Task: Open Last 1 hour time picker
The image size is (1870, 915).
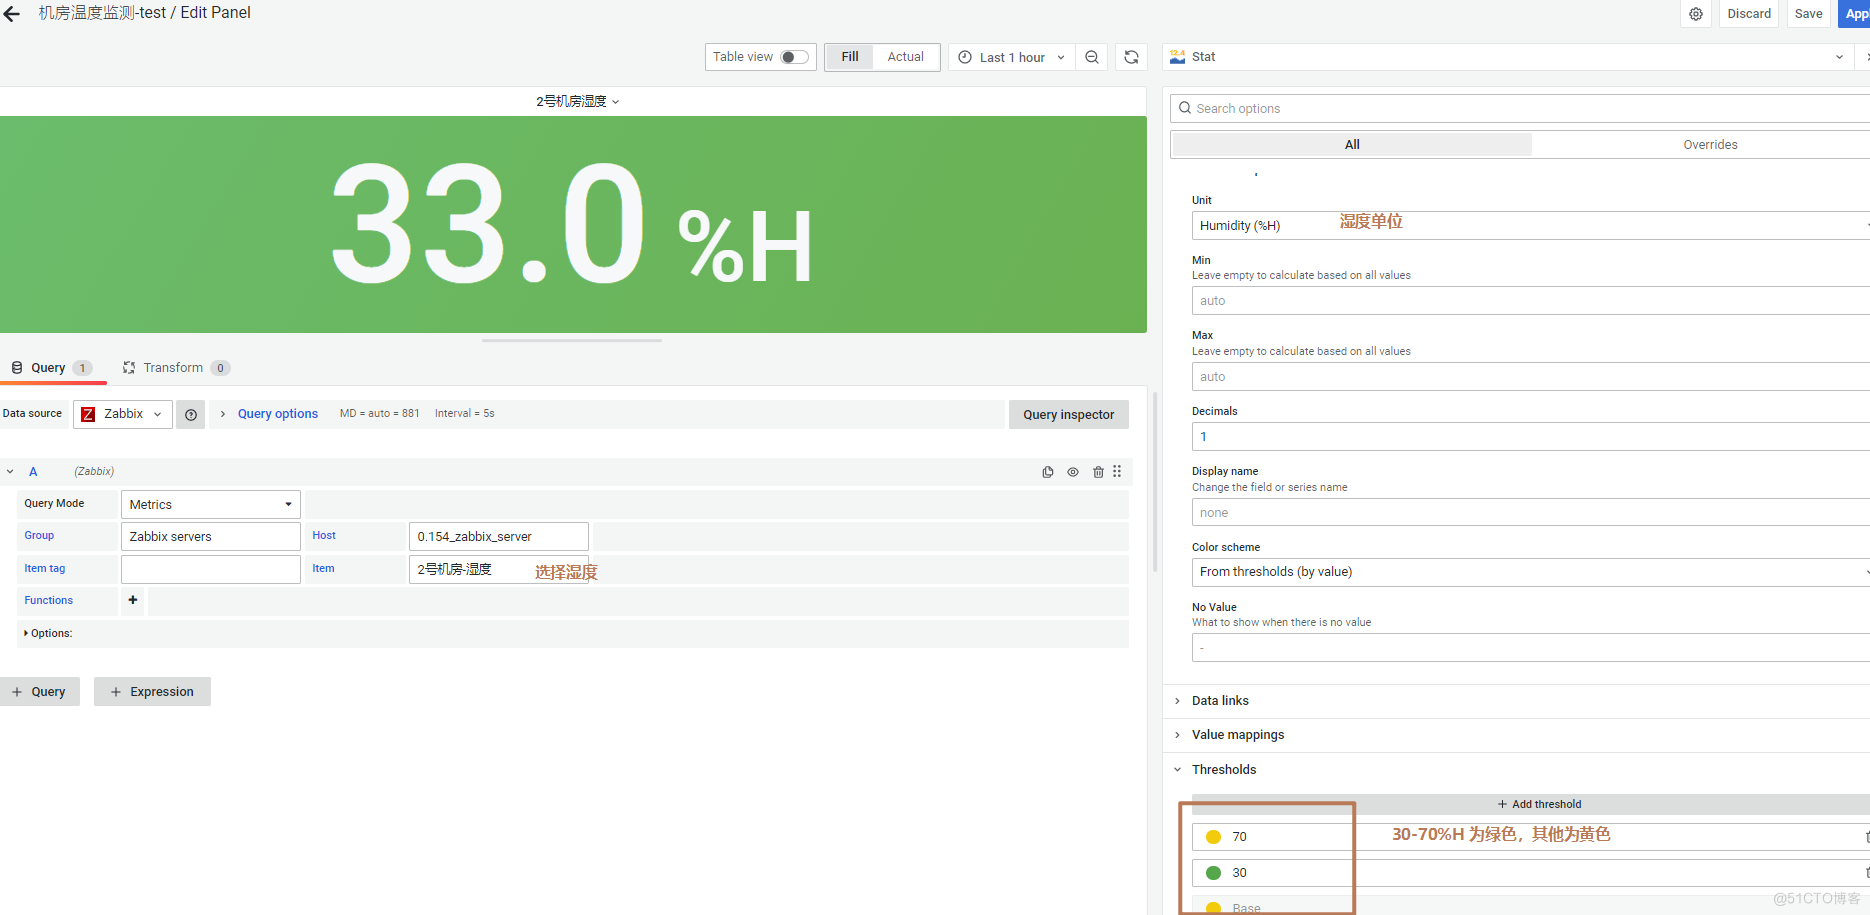Action: 1011,57
